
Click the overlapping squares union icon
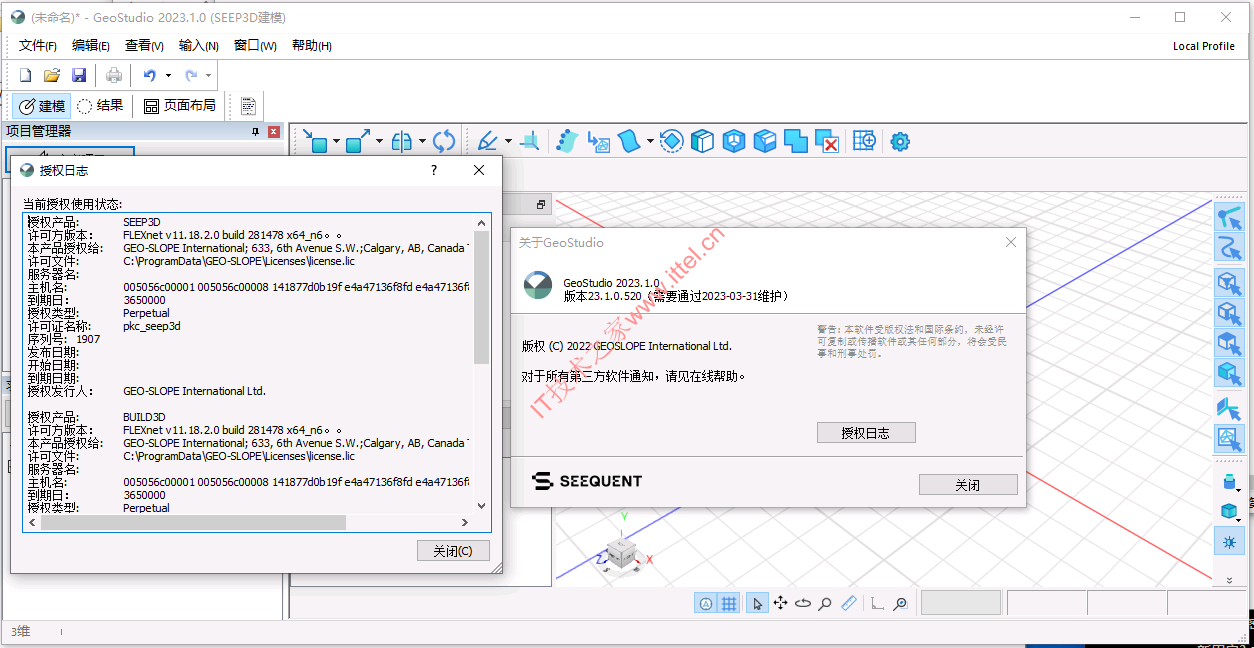tap(796, 141)
